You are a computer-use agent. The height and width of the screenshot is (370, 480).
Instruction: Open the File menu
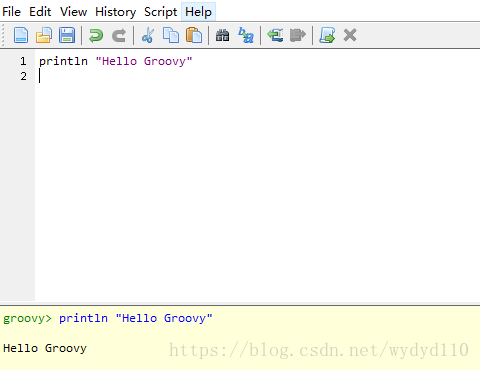coord(12,12)
